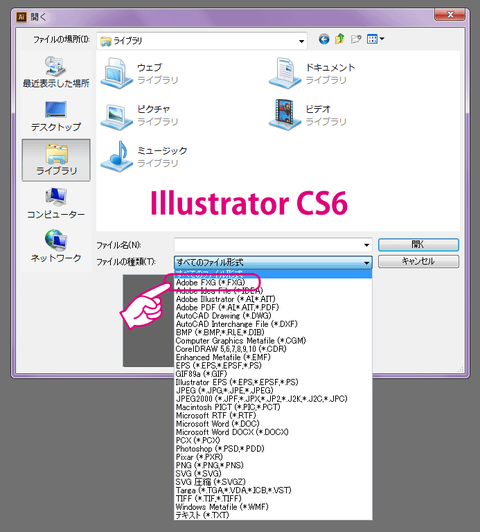The width and height of the screenshot is (480, 532).
Task: Choose AutoCAD Drawing (*.DWG)
Action: coord(273,316)
